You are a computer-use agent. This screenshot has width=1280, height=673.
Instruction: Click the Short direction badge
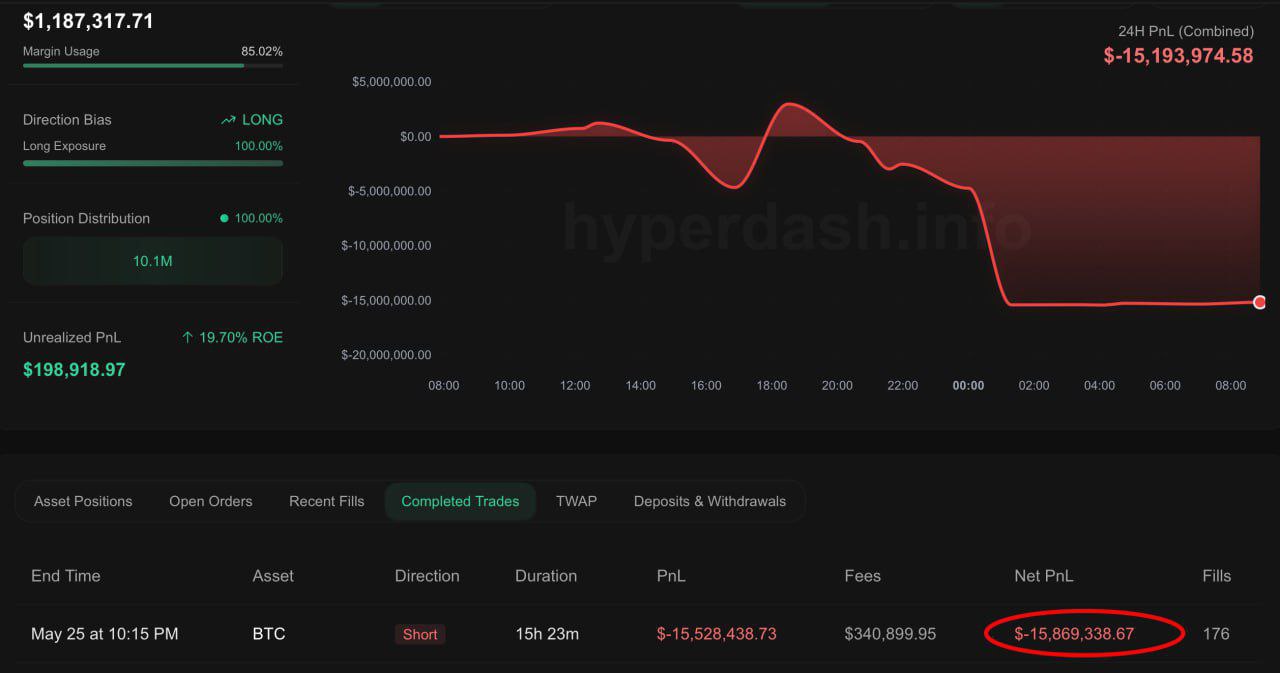pyautogui.click(x=420, y=634)
